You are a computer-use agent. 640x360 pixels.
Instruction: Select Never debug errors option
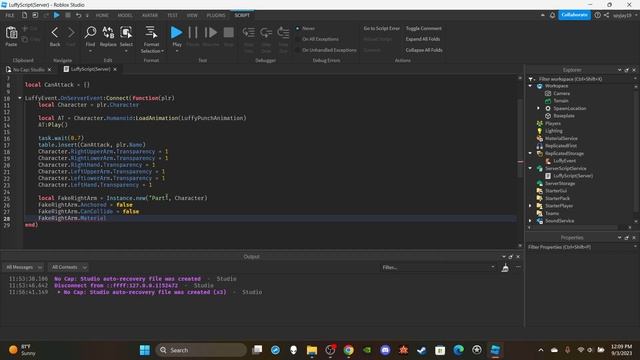tap(305, 29)
